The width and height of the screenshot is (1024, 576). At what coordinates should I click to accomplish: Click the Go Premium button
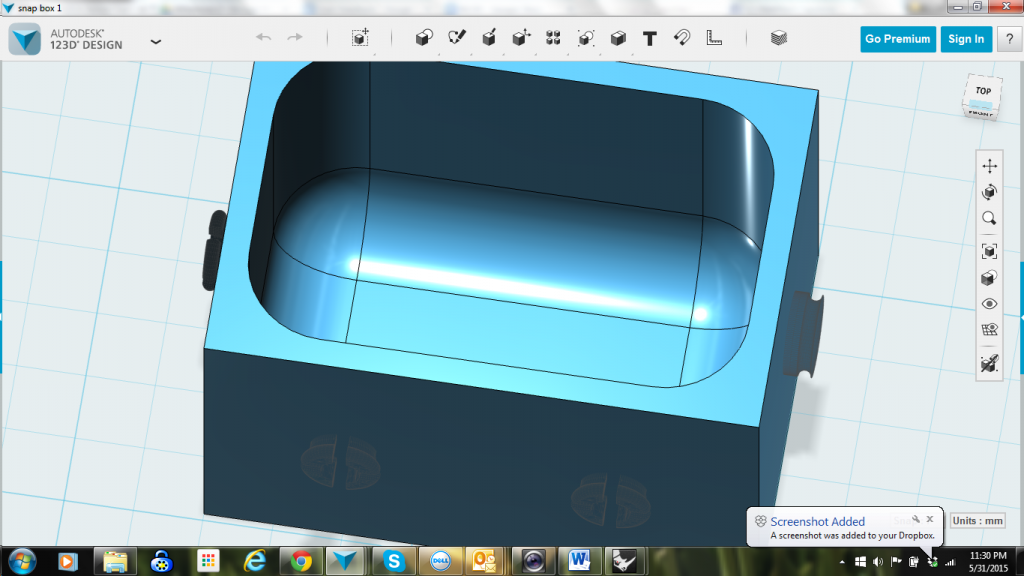[x=897, y=39]
